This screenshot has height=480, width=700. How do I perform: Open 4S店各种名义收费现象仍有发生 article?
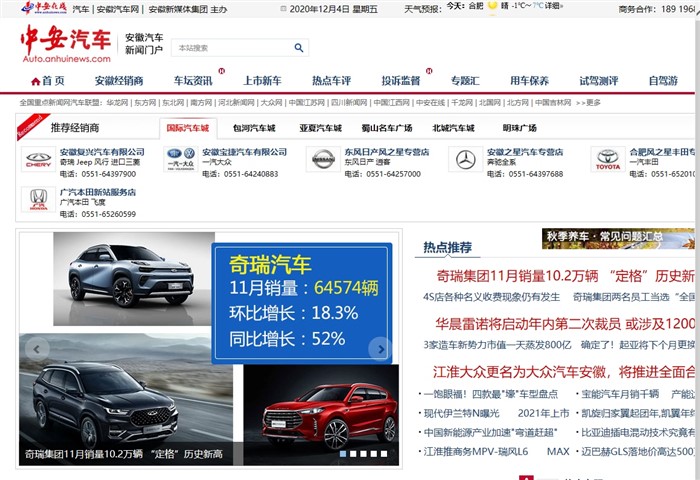pos(492,297)
